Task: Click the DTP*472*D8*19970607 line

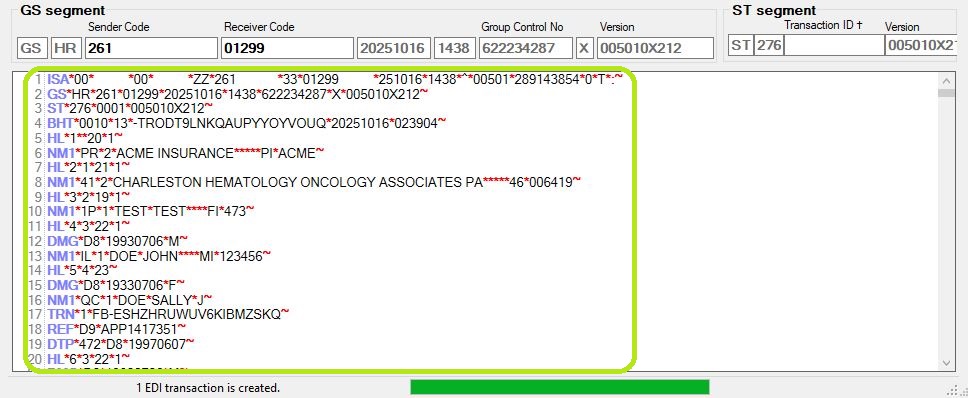Action: pyautogui.click(x=120, y=344)
